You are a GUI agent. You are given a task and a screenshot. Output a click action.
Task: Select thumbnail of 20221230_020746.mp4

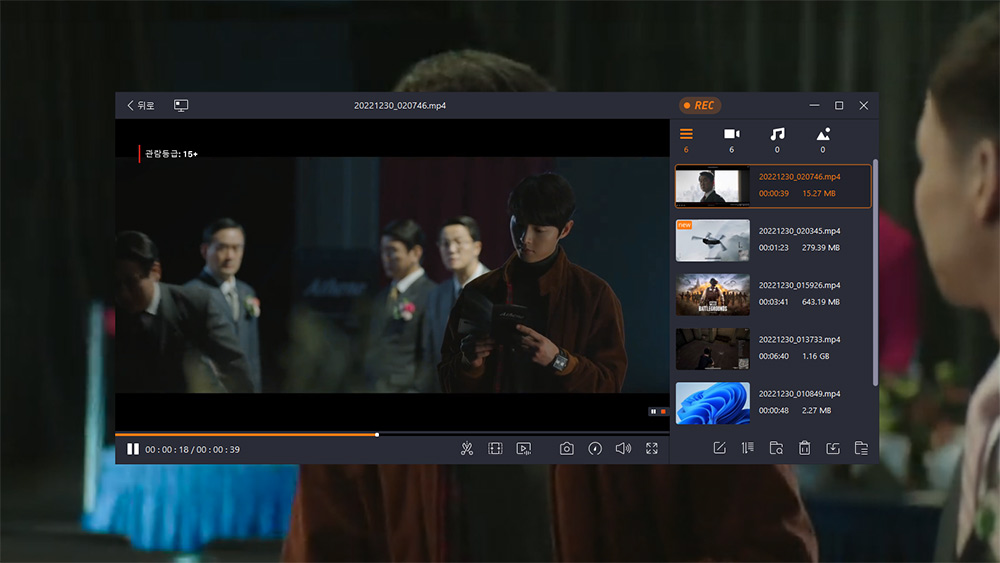tap(712, 186)
